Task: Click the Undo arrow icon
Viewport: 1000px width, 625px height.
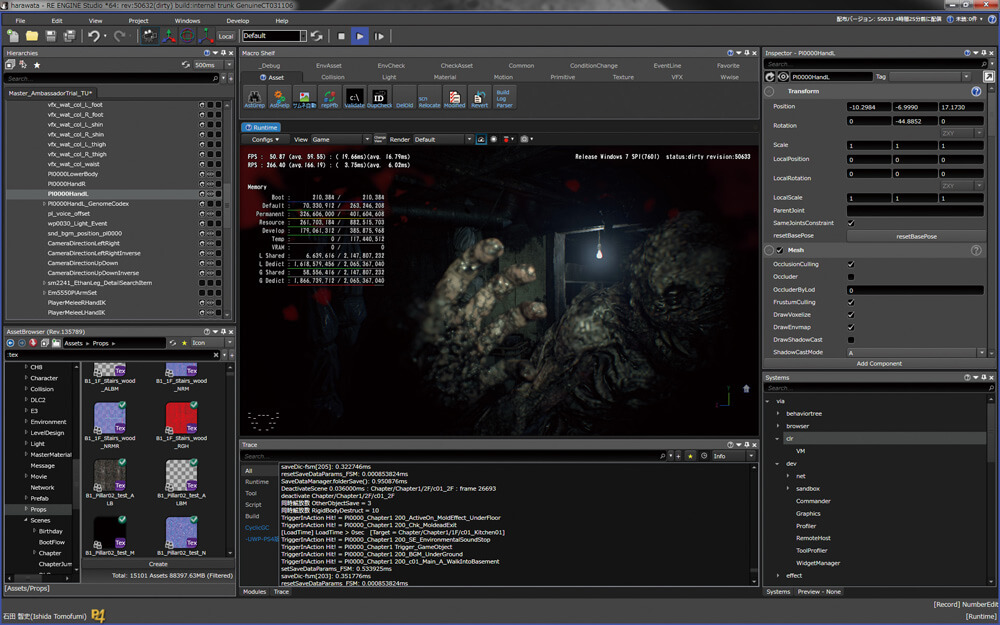Action: click(x=94, y=36)
